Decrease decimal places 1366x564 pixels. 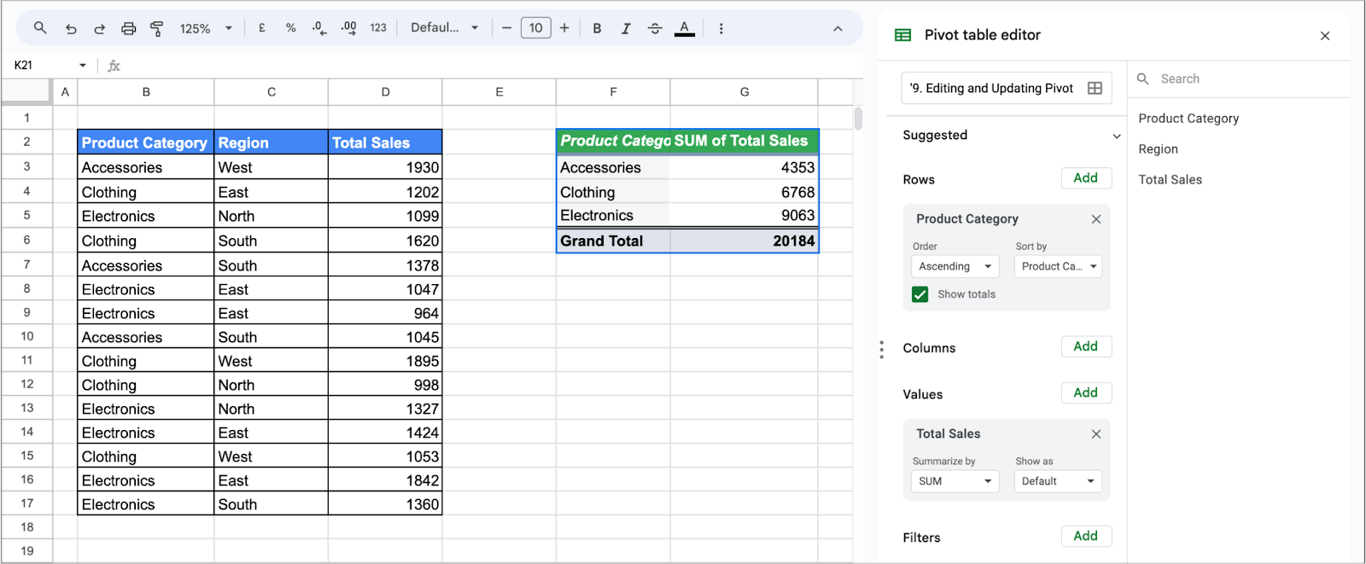(x=319, y=28)
